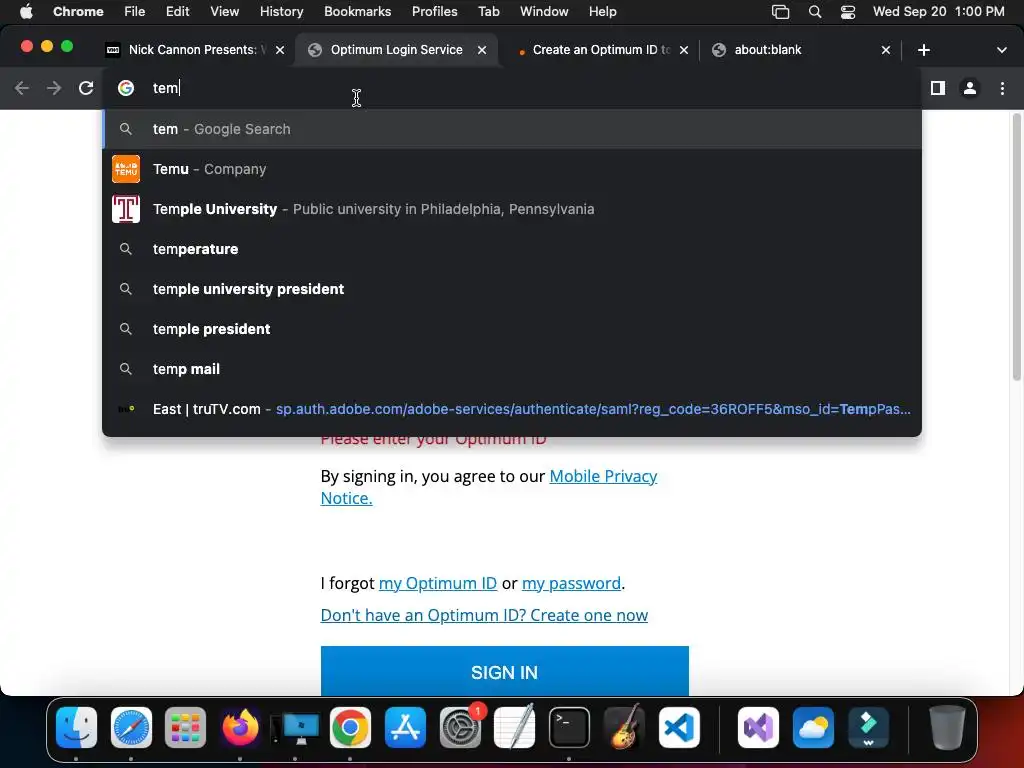Open the Apple menu

point(26,12)
